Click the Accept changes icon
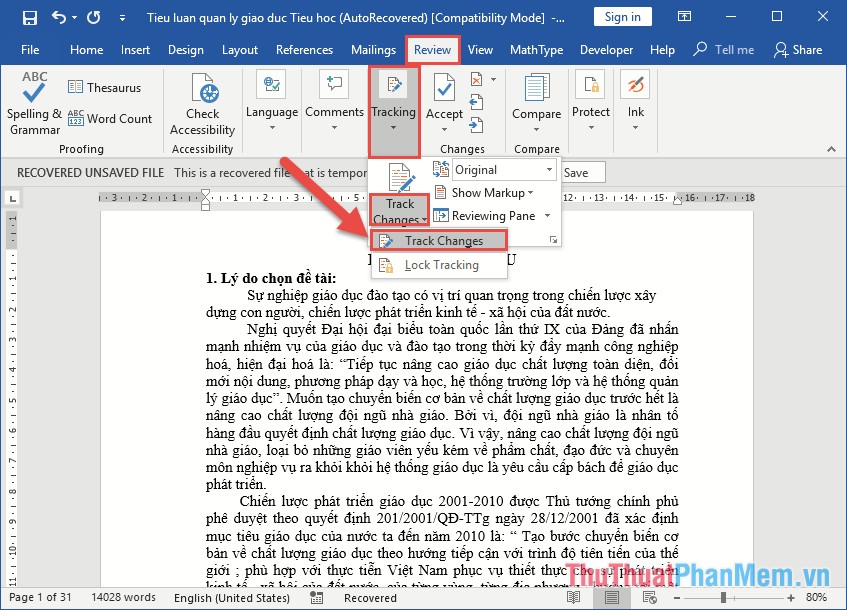The height and width of the screenshot is (610, 847). [x=444, y=97]
